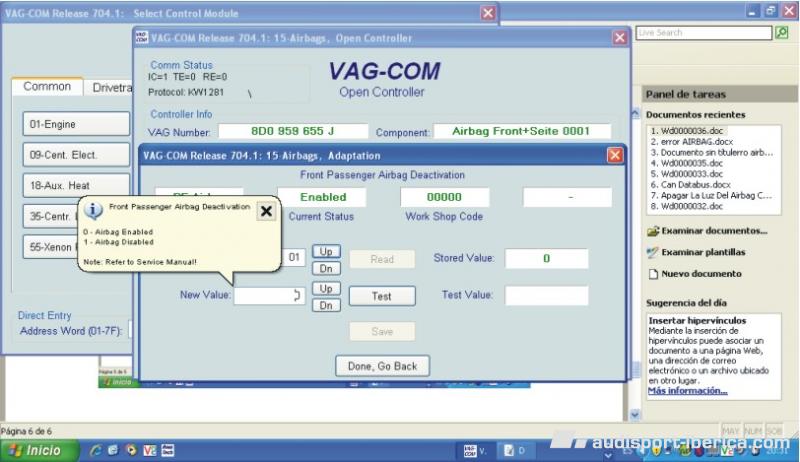Click the Nuevo documento link

702,274
